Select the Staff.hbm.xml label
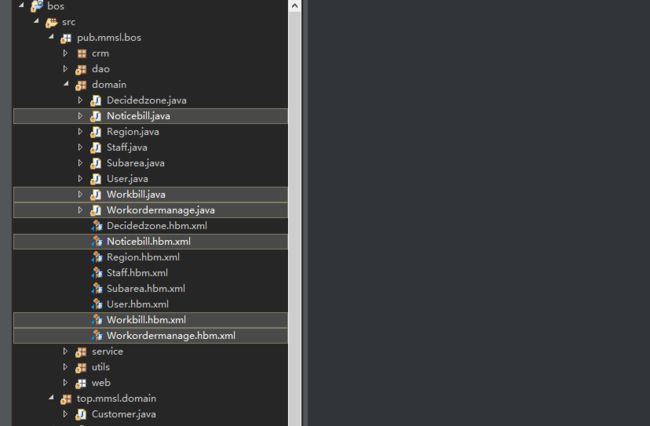Screen dimensions: 650x426 point(137,273)
